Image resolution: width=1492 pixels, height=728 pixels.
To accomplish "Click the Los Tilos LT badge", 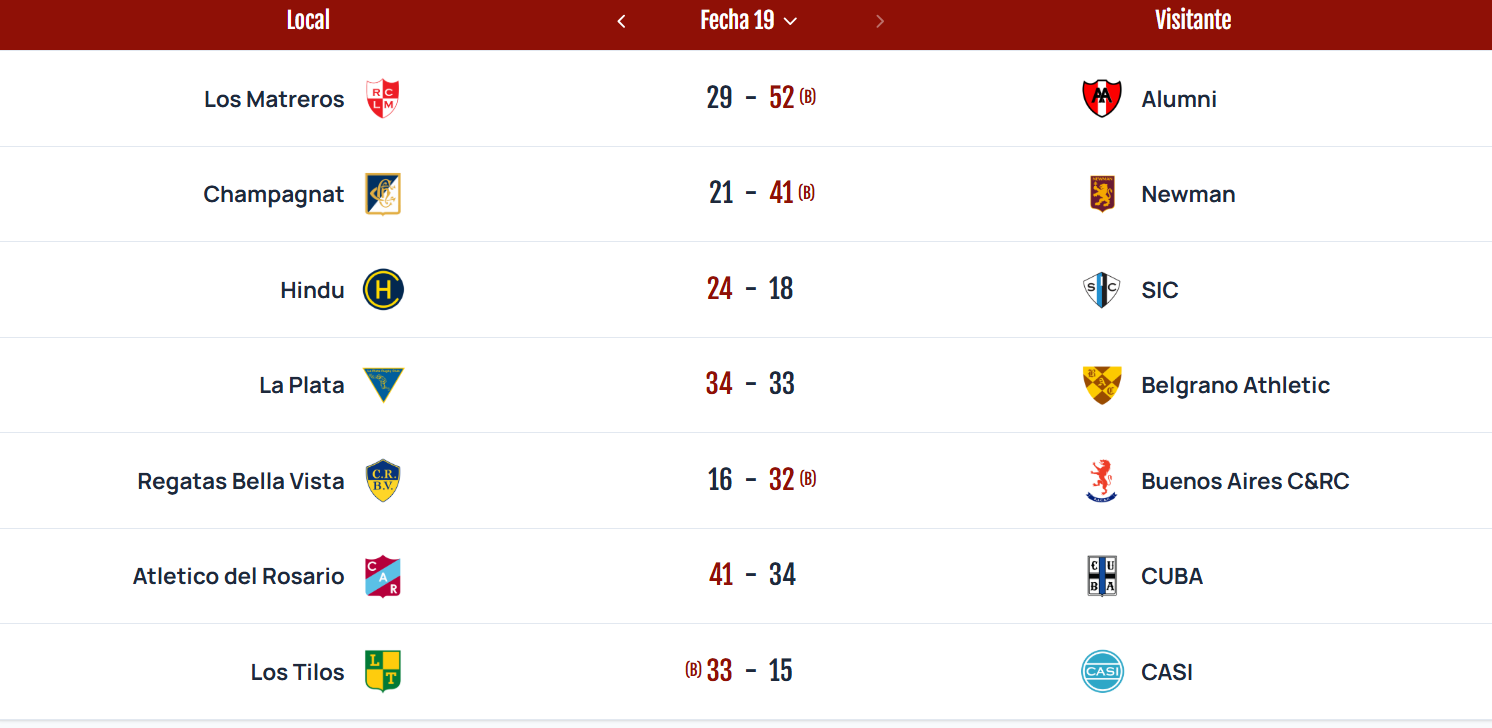I will point(383,672).
